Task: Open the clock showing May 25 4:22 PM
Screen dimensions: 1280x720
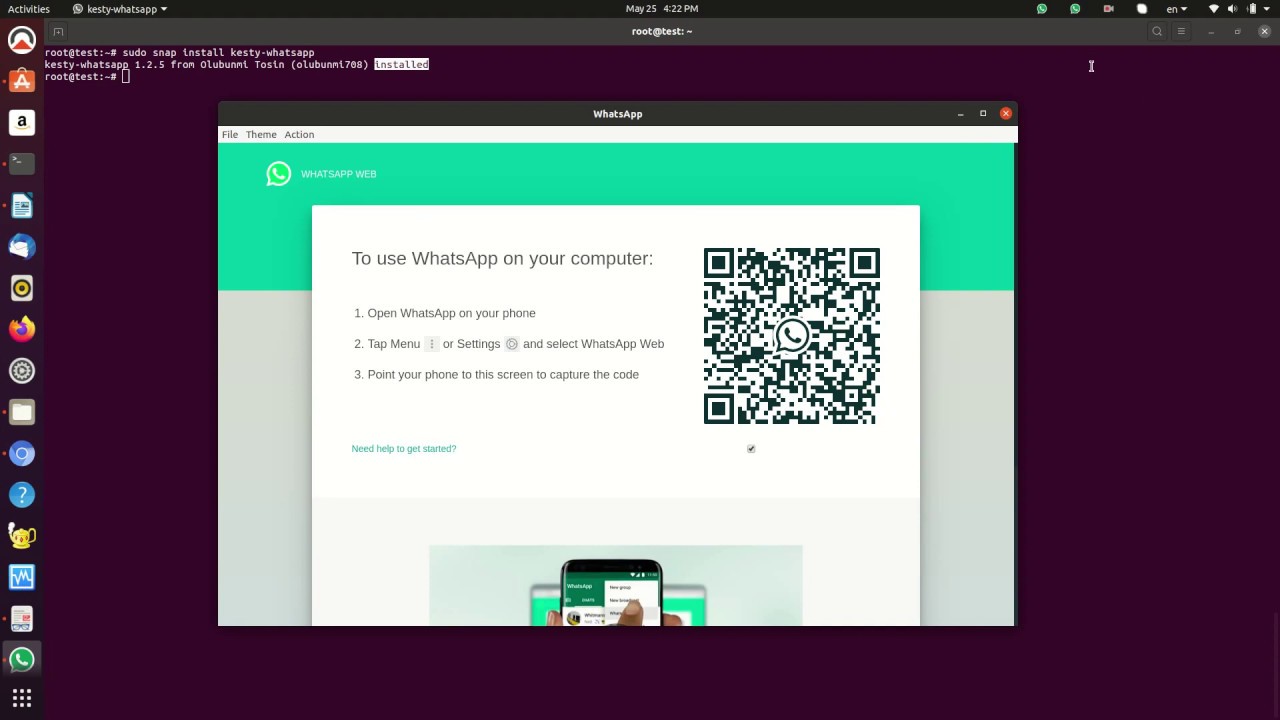Action: (x=662, y=9)
